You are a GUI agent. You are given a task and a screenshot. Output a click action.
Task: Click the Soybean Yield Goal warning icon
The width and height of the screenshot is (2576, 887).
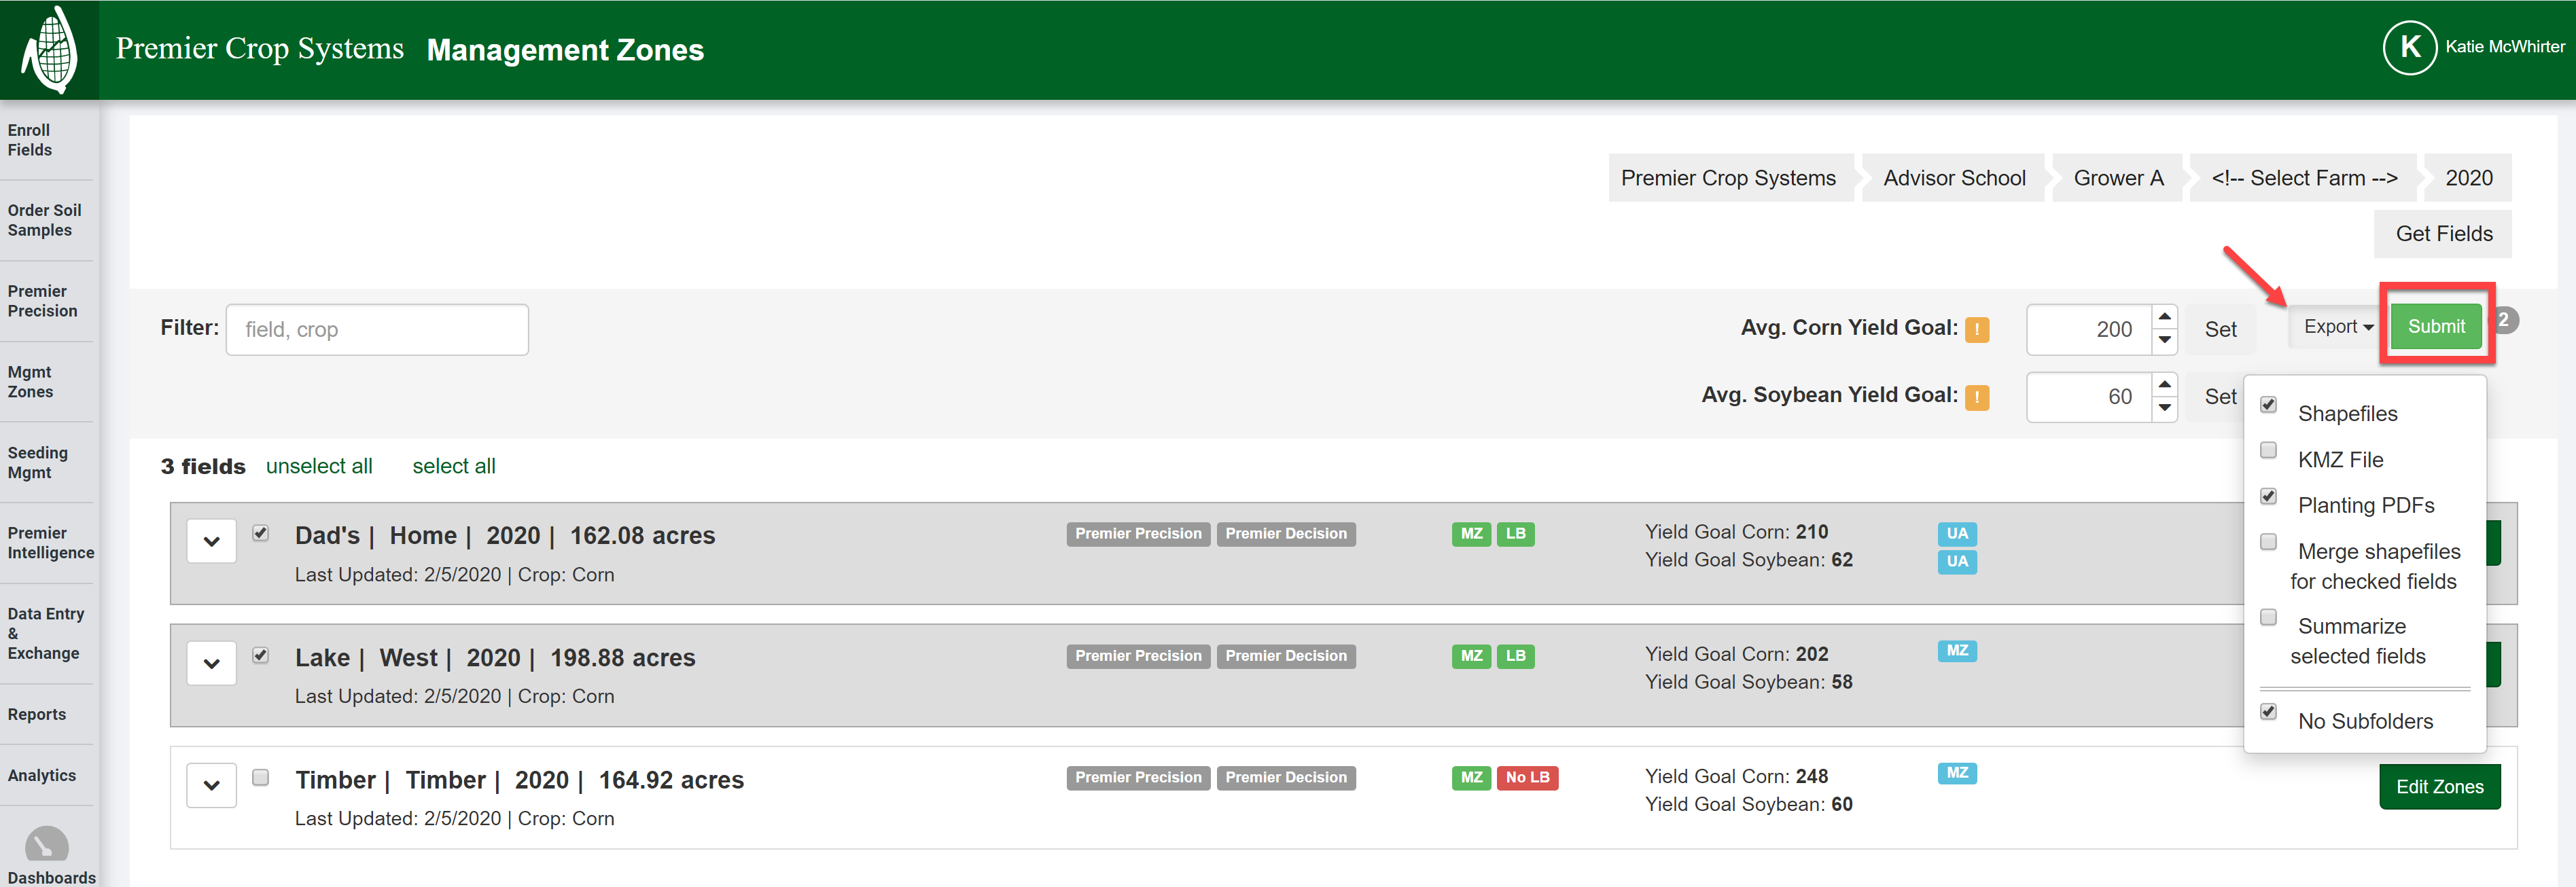pos(1976,397)
